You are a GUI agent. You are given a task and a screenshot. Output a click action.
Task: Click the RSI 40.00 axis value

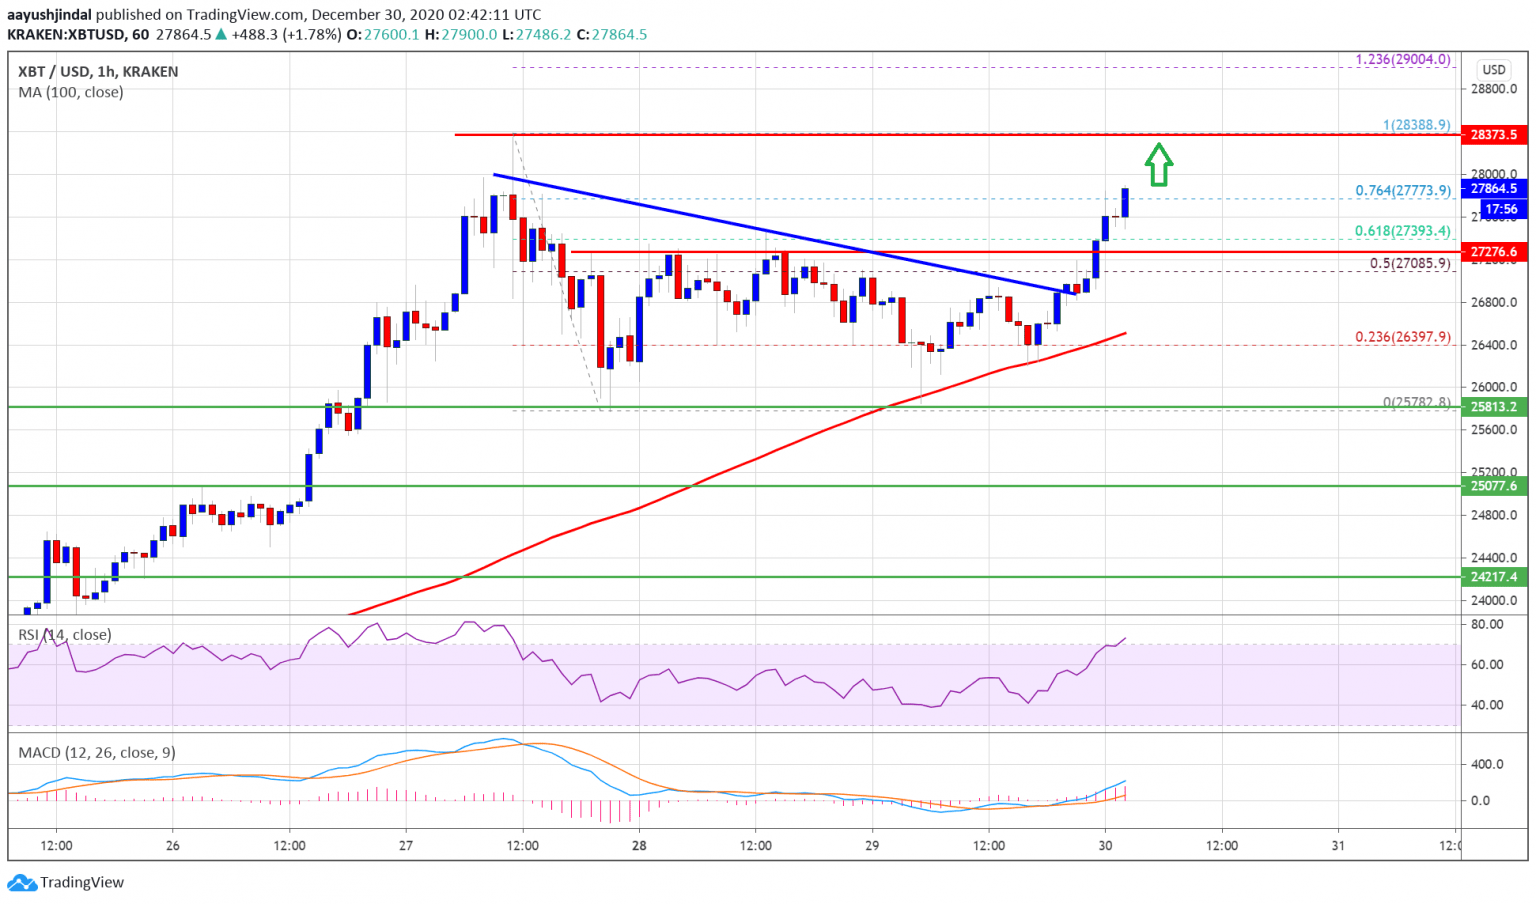pos(1487,705)
